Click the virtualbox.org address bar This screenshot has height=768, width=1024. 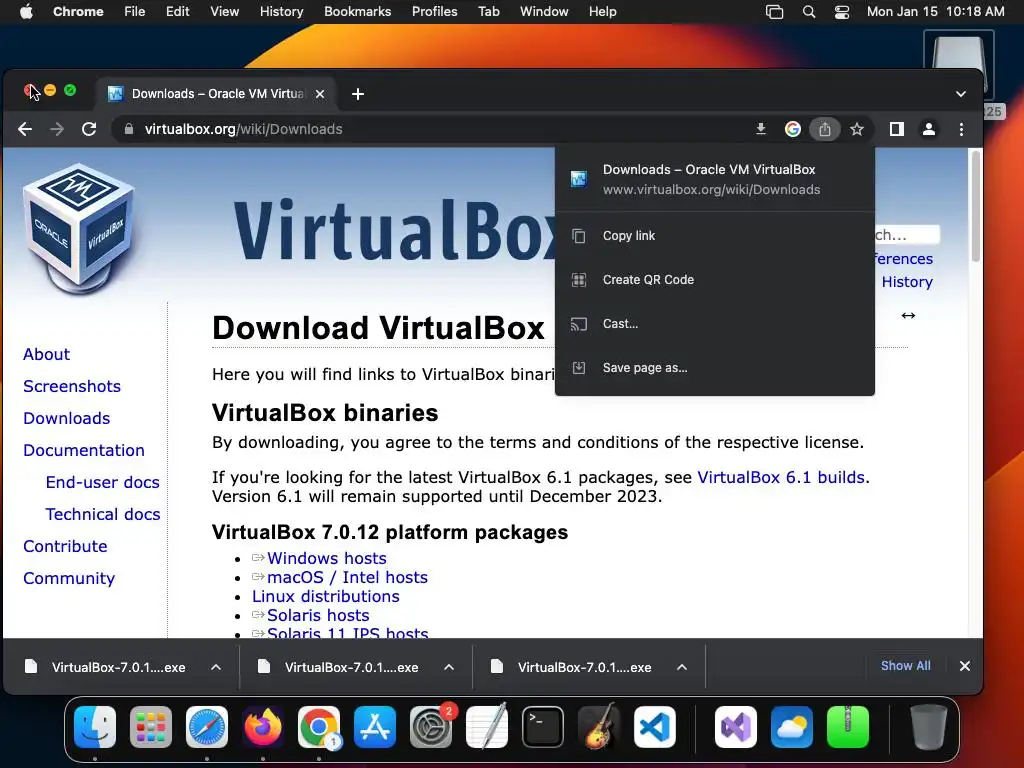click(431, 129)
